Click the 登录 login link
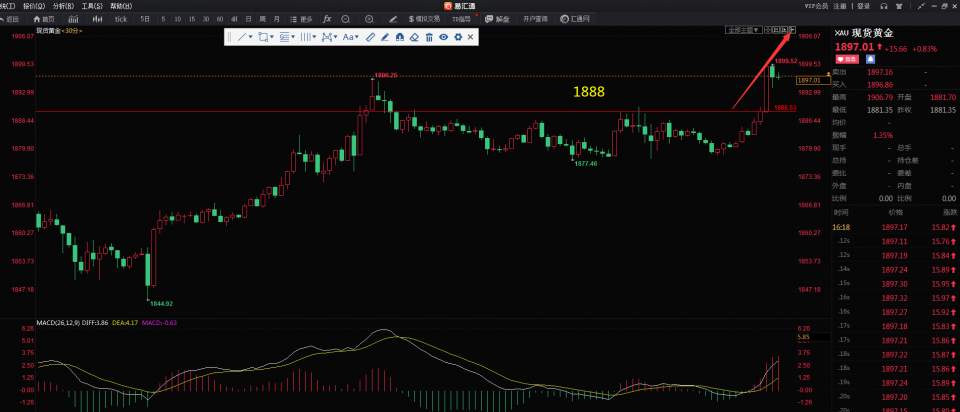The height and width of the screenshot is (412, 960). pyautogui.click(x=864, y=6)
